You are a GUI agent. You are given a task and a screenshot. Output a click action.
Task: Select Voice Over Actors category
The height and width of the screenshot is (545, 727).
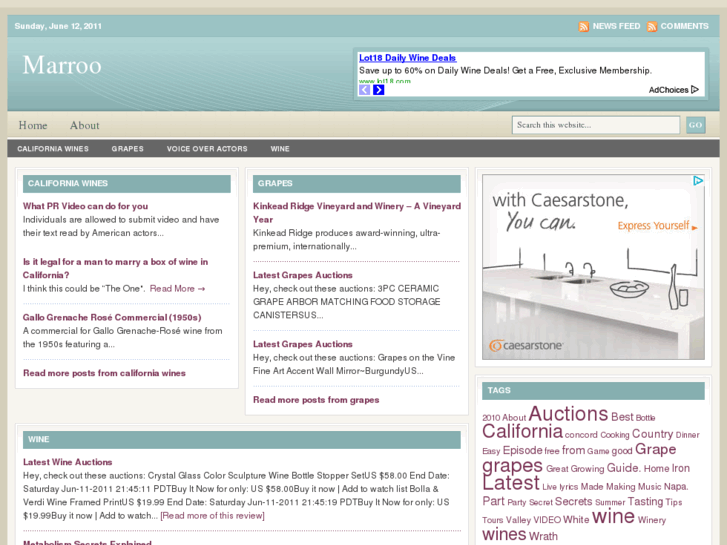(x=207, y=149)
